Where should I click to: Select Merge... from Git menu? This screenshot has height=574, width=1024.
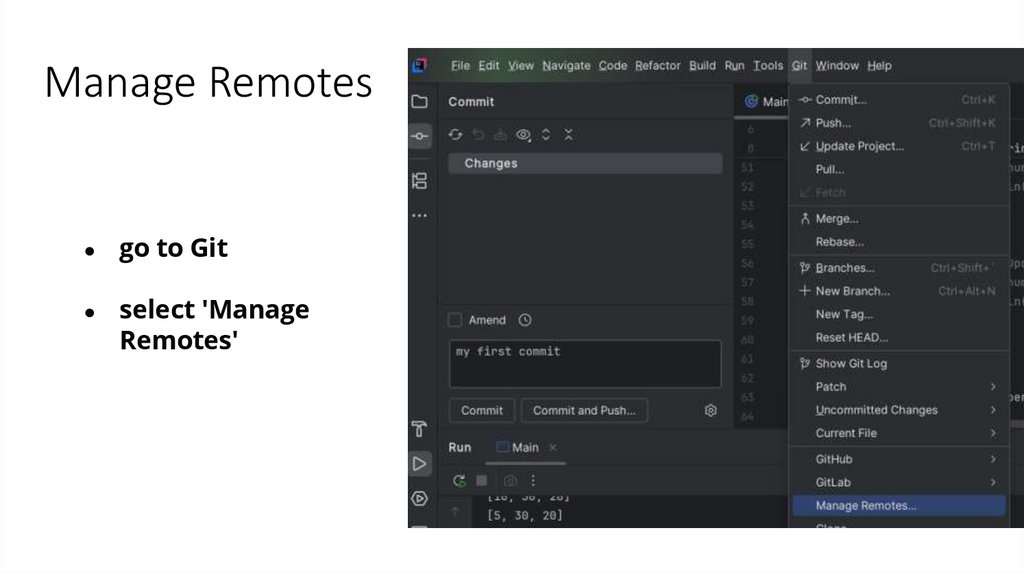pyautogui.click(x=899, y=219)
